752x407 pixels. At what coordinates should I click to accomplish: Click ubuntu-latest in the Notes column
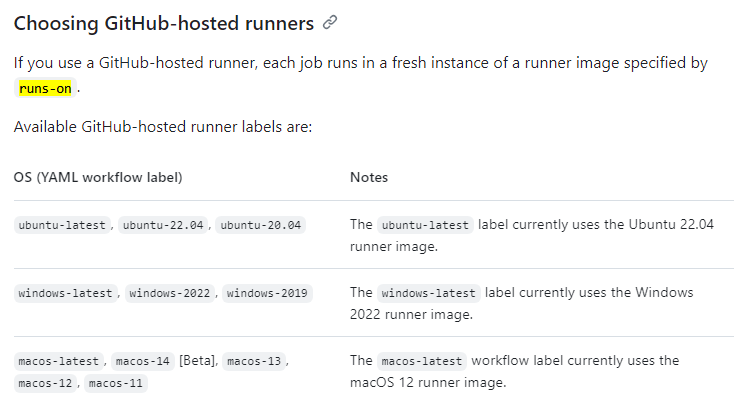pos(425,225)
